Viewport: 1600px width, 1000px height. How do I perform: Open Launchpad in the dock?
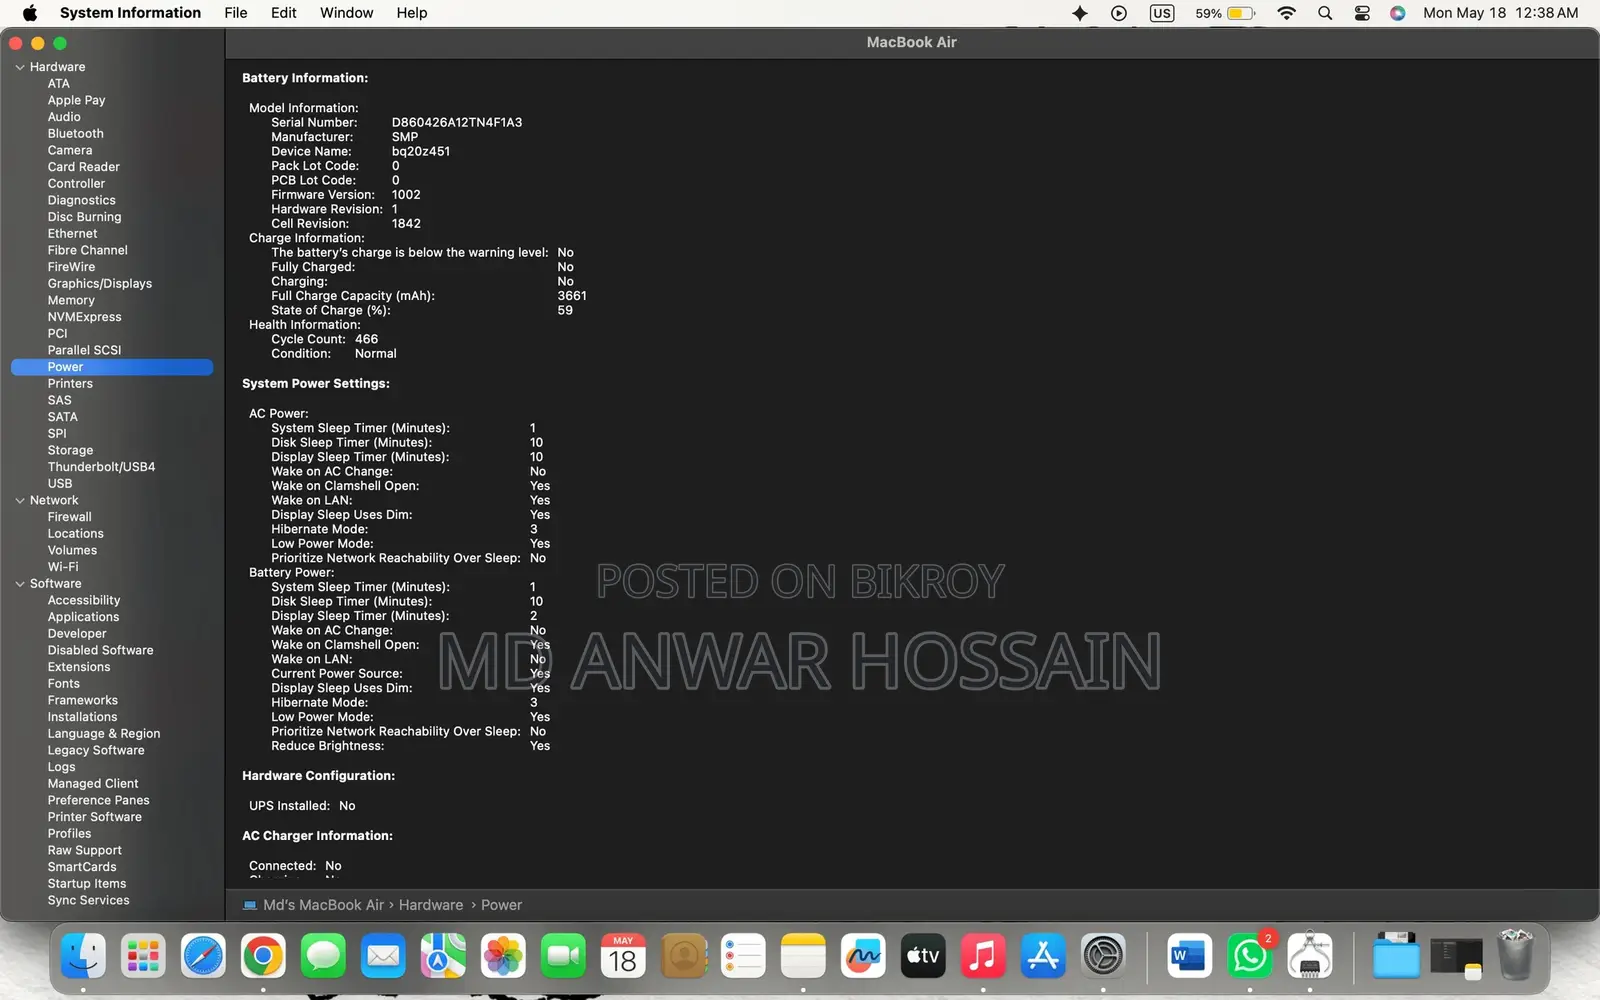pos(143,957)
